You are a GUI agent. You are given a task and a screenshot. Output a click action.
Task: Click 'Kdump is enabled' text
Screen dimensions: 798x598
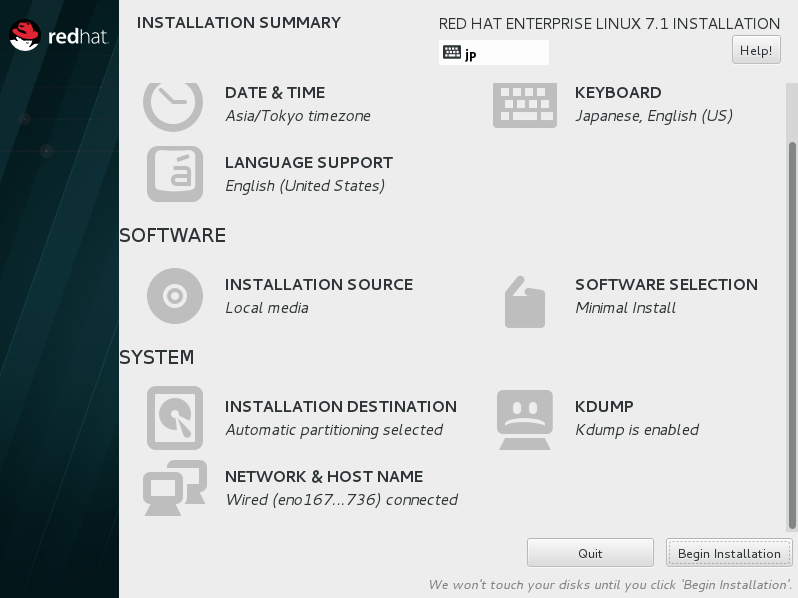tap(637, 430)
